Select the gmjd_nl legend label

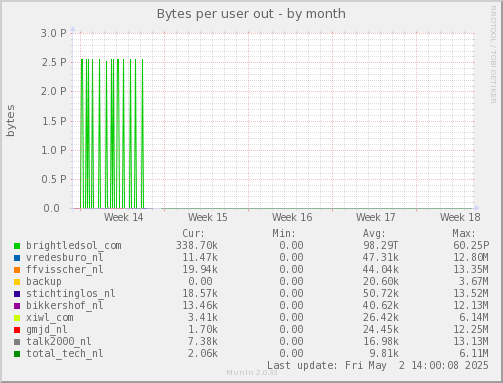pyautogui.click(x=47, y=330)
